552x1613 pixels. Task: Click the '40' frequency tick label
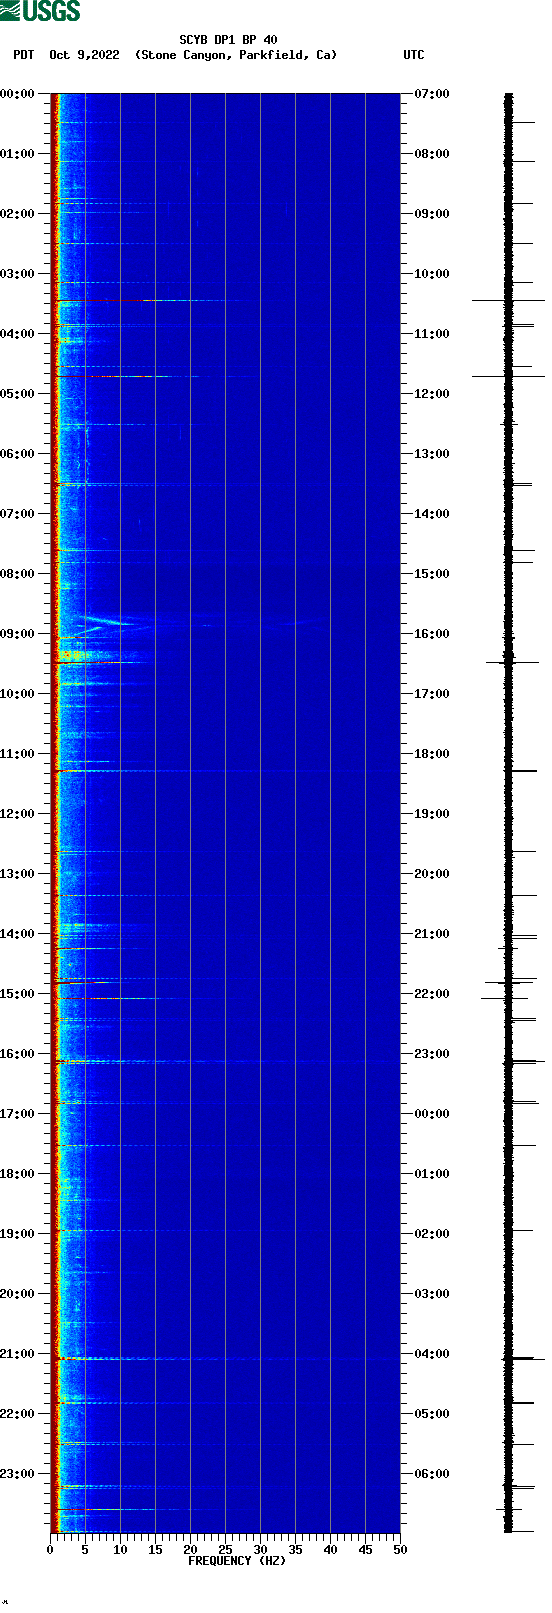tap(330, 1550)
